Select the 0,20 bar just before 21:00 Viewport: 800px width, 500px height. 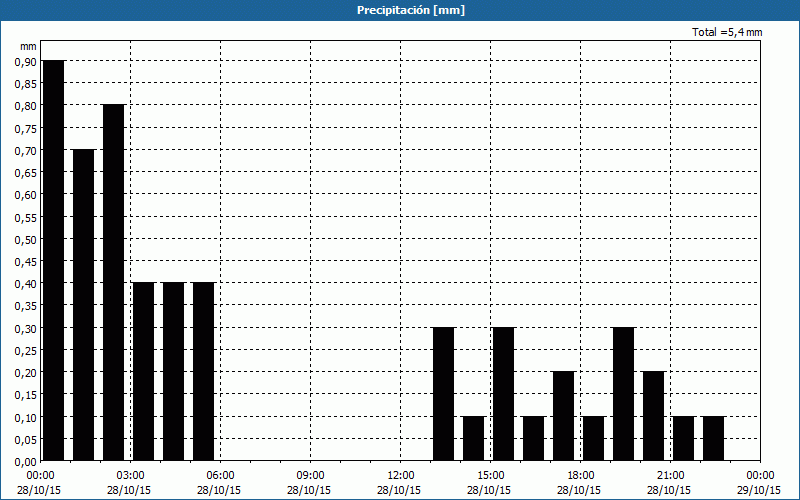pos(654,416)
